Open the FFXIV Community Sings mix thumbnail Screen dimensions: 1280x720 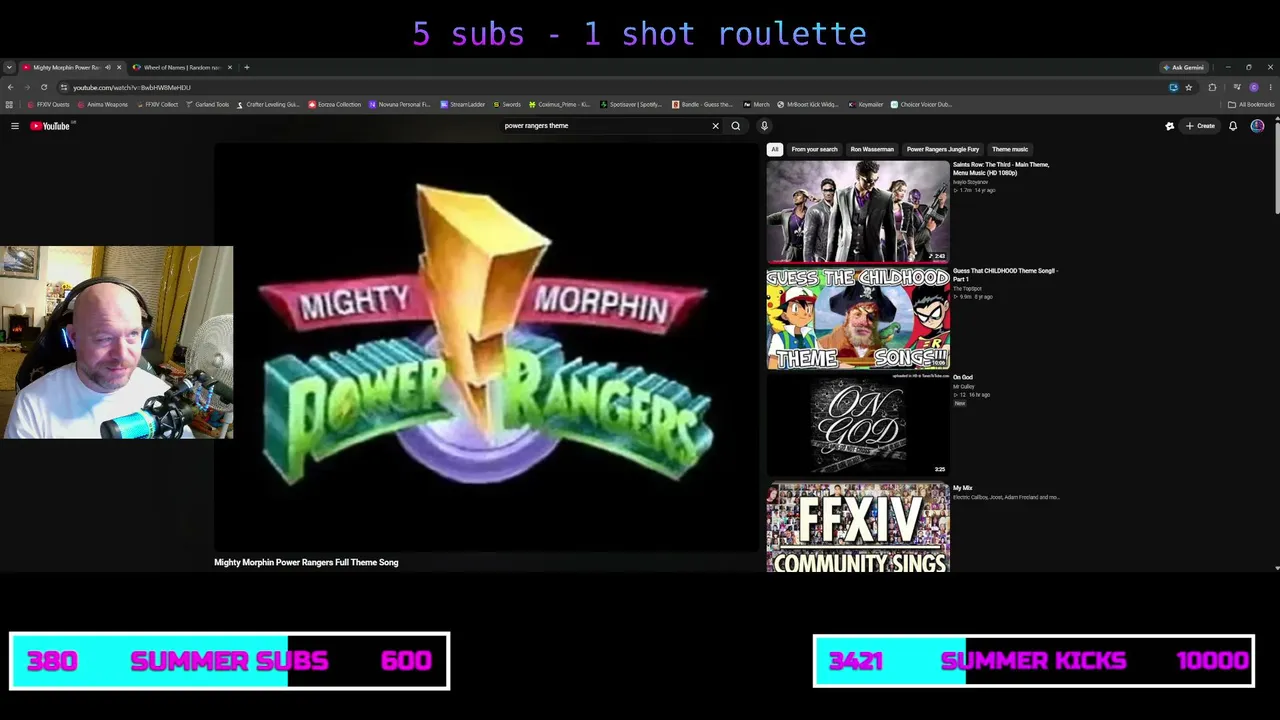(858, 527)
